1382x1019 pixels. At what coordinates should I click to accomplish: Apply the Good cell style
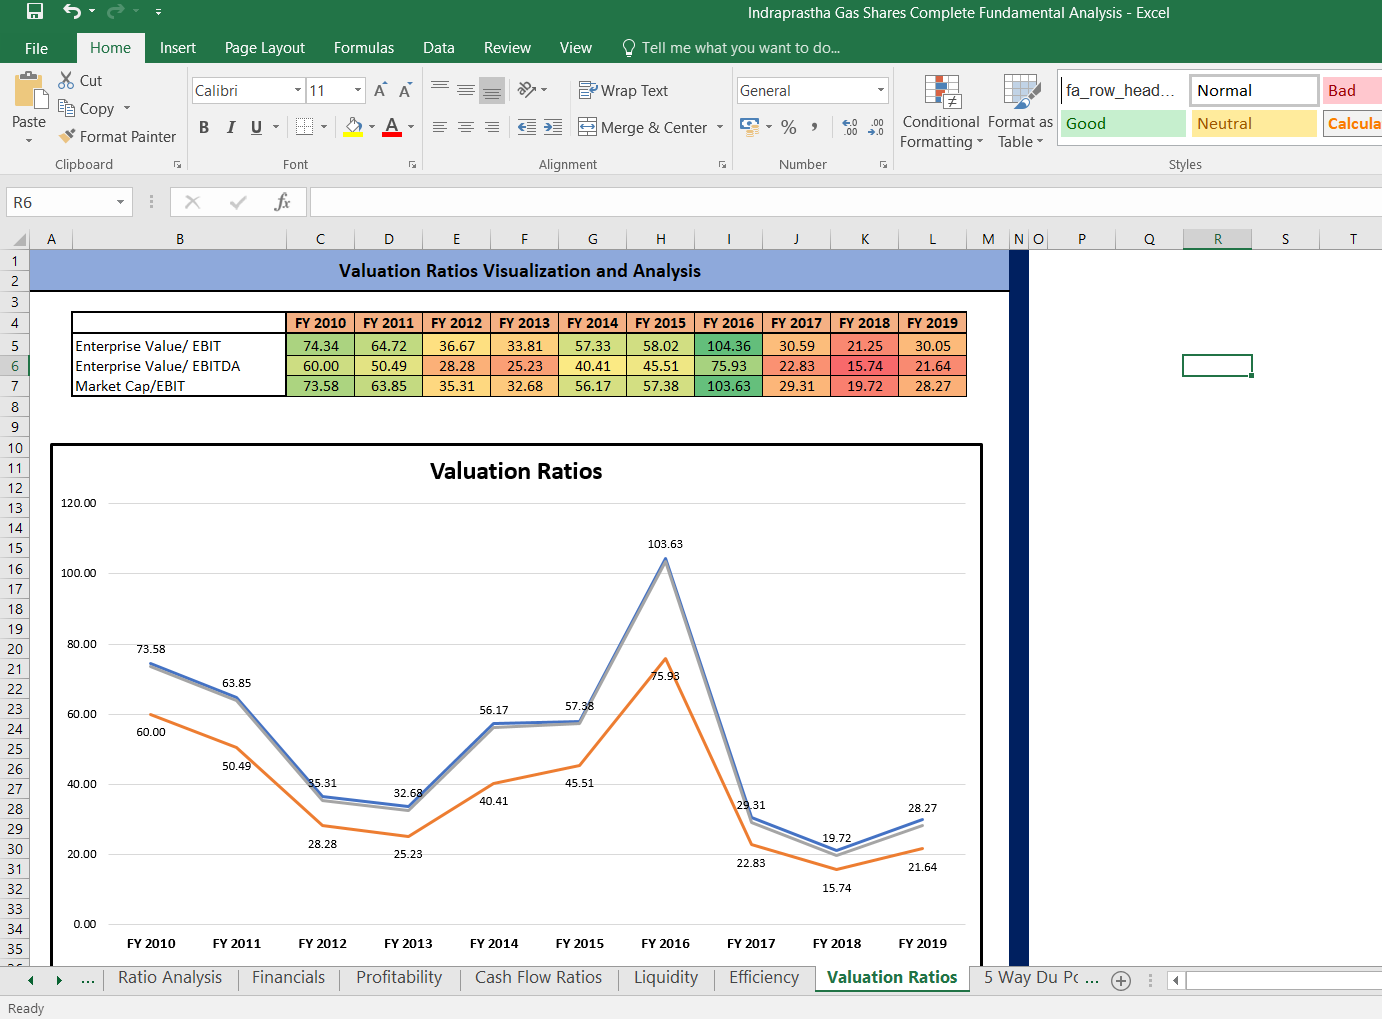point(1122,124)
